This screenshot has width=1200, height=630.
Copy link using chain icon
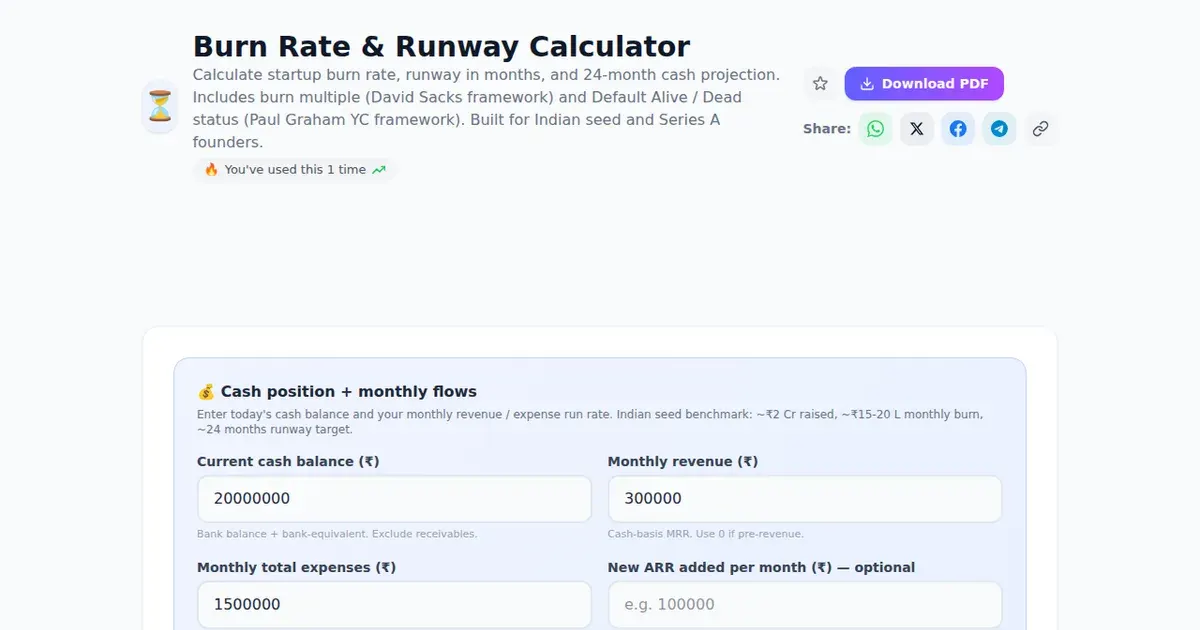click(1040, 129)
